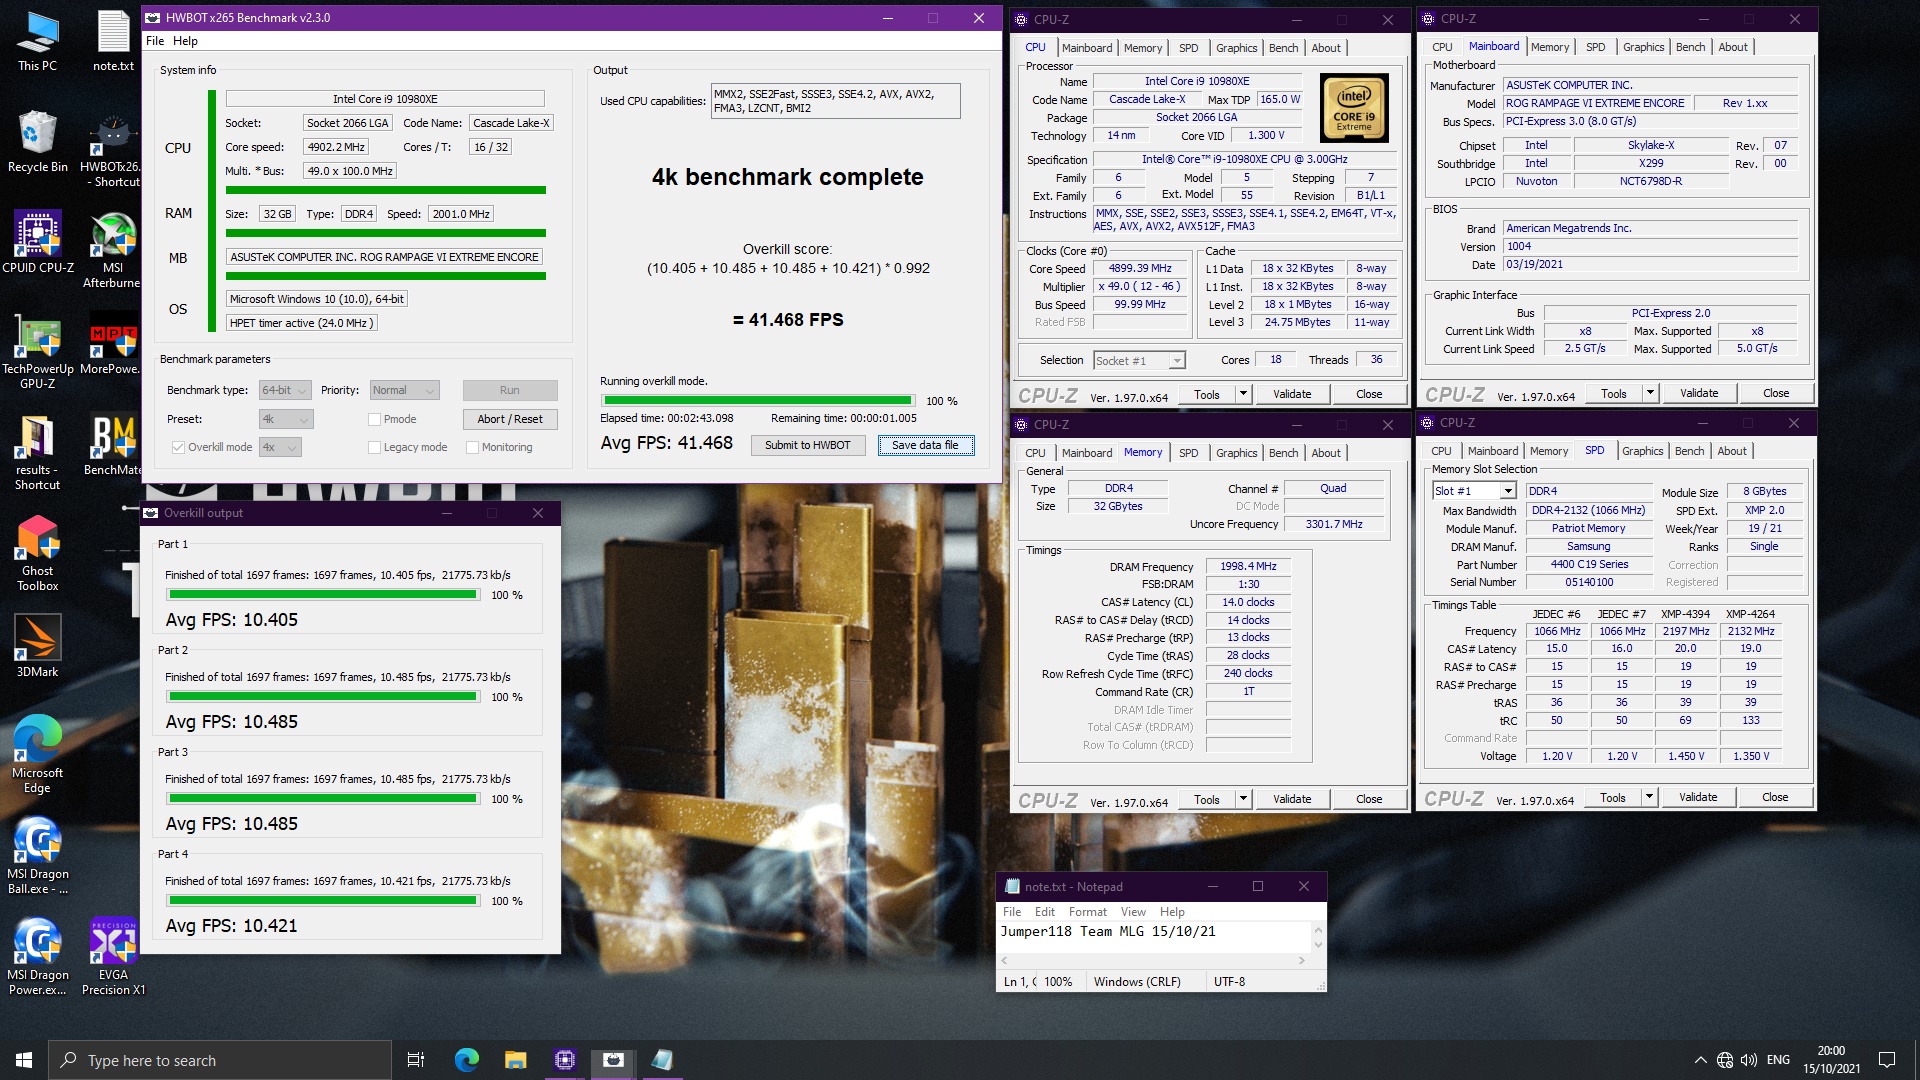Expand Tools arrow in CPU-Z Mainboard window
Screen dimensions: 1920x1080
coord(1650,393)
